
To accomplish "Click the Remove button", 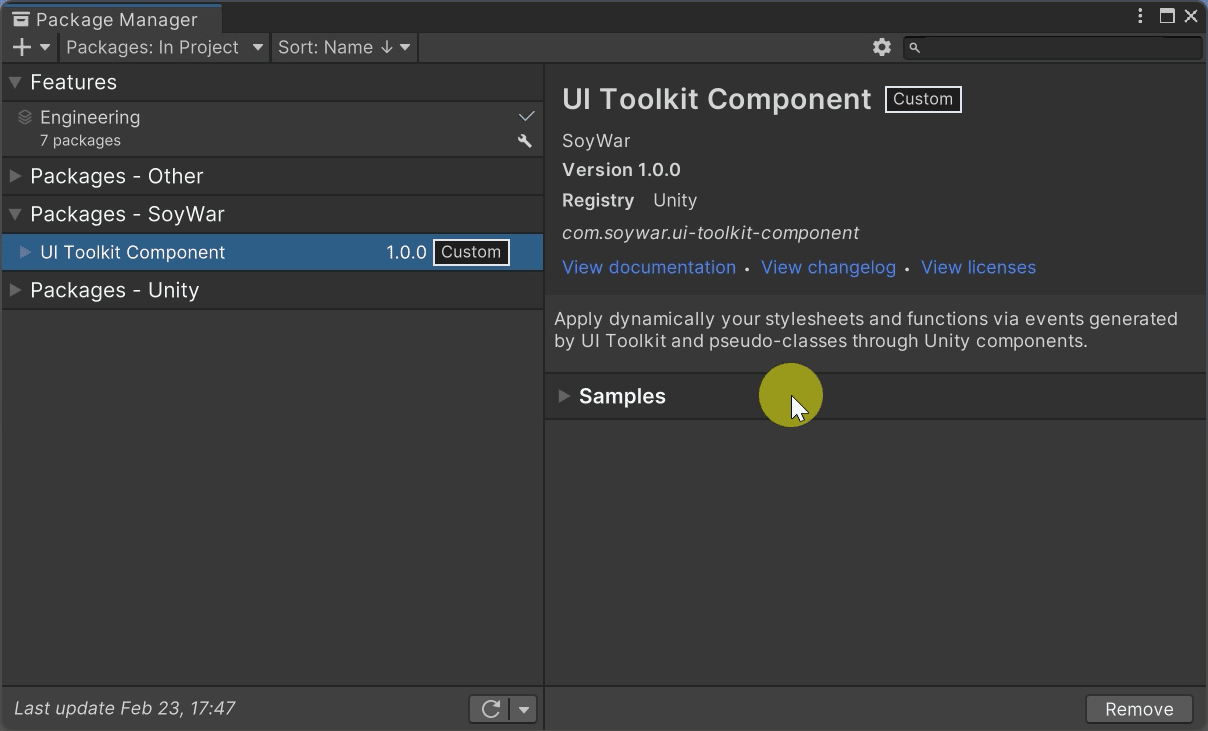I will (1139, 709).
